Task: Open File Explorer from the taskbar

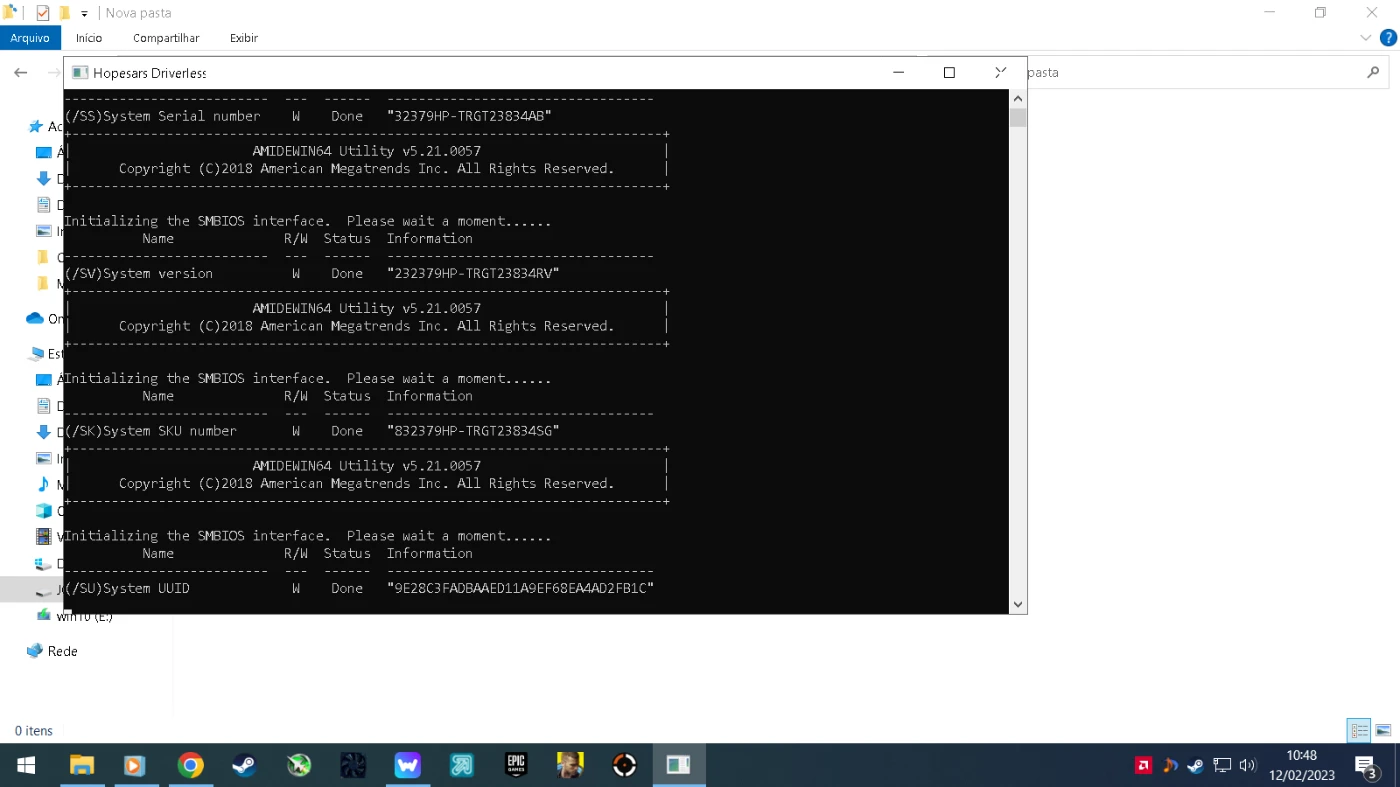Action: [x=81, y=765]
